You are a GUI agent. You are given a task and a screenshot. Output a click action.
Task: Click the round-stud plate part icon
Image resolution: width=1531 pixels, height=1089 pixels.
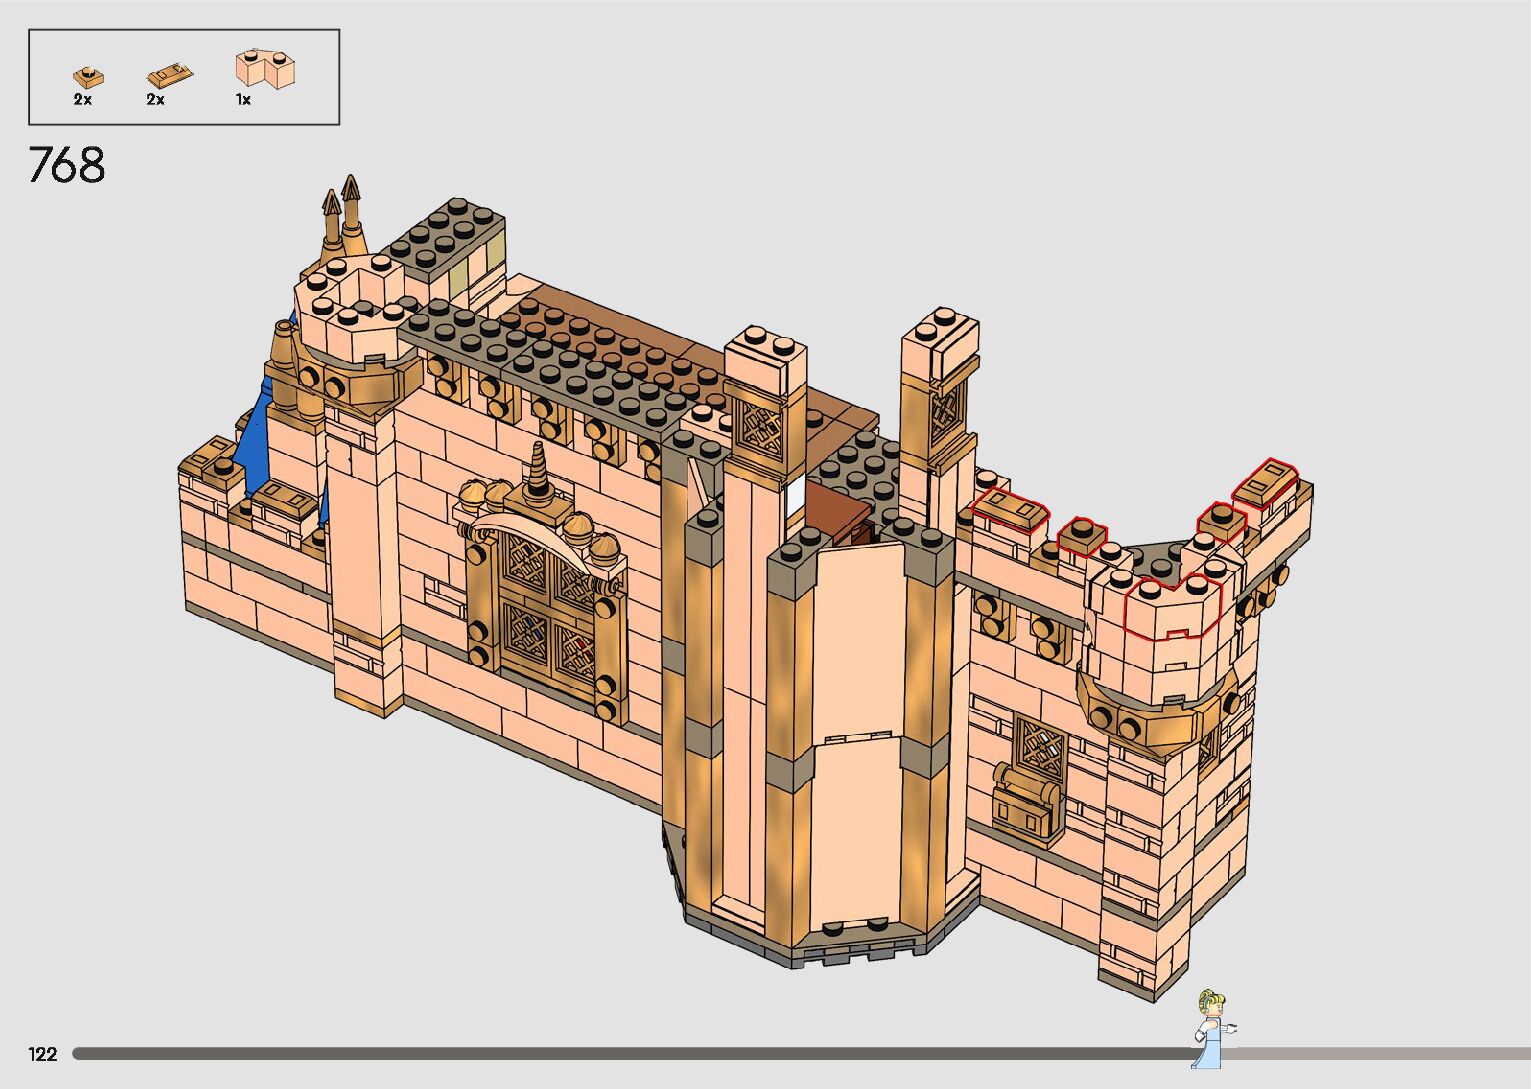tap(86, 75)
